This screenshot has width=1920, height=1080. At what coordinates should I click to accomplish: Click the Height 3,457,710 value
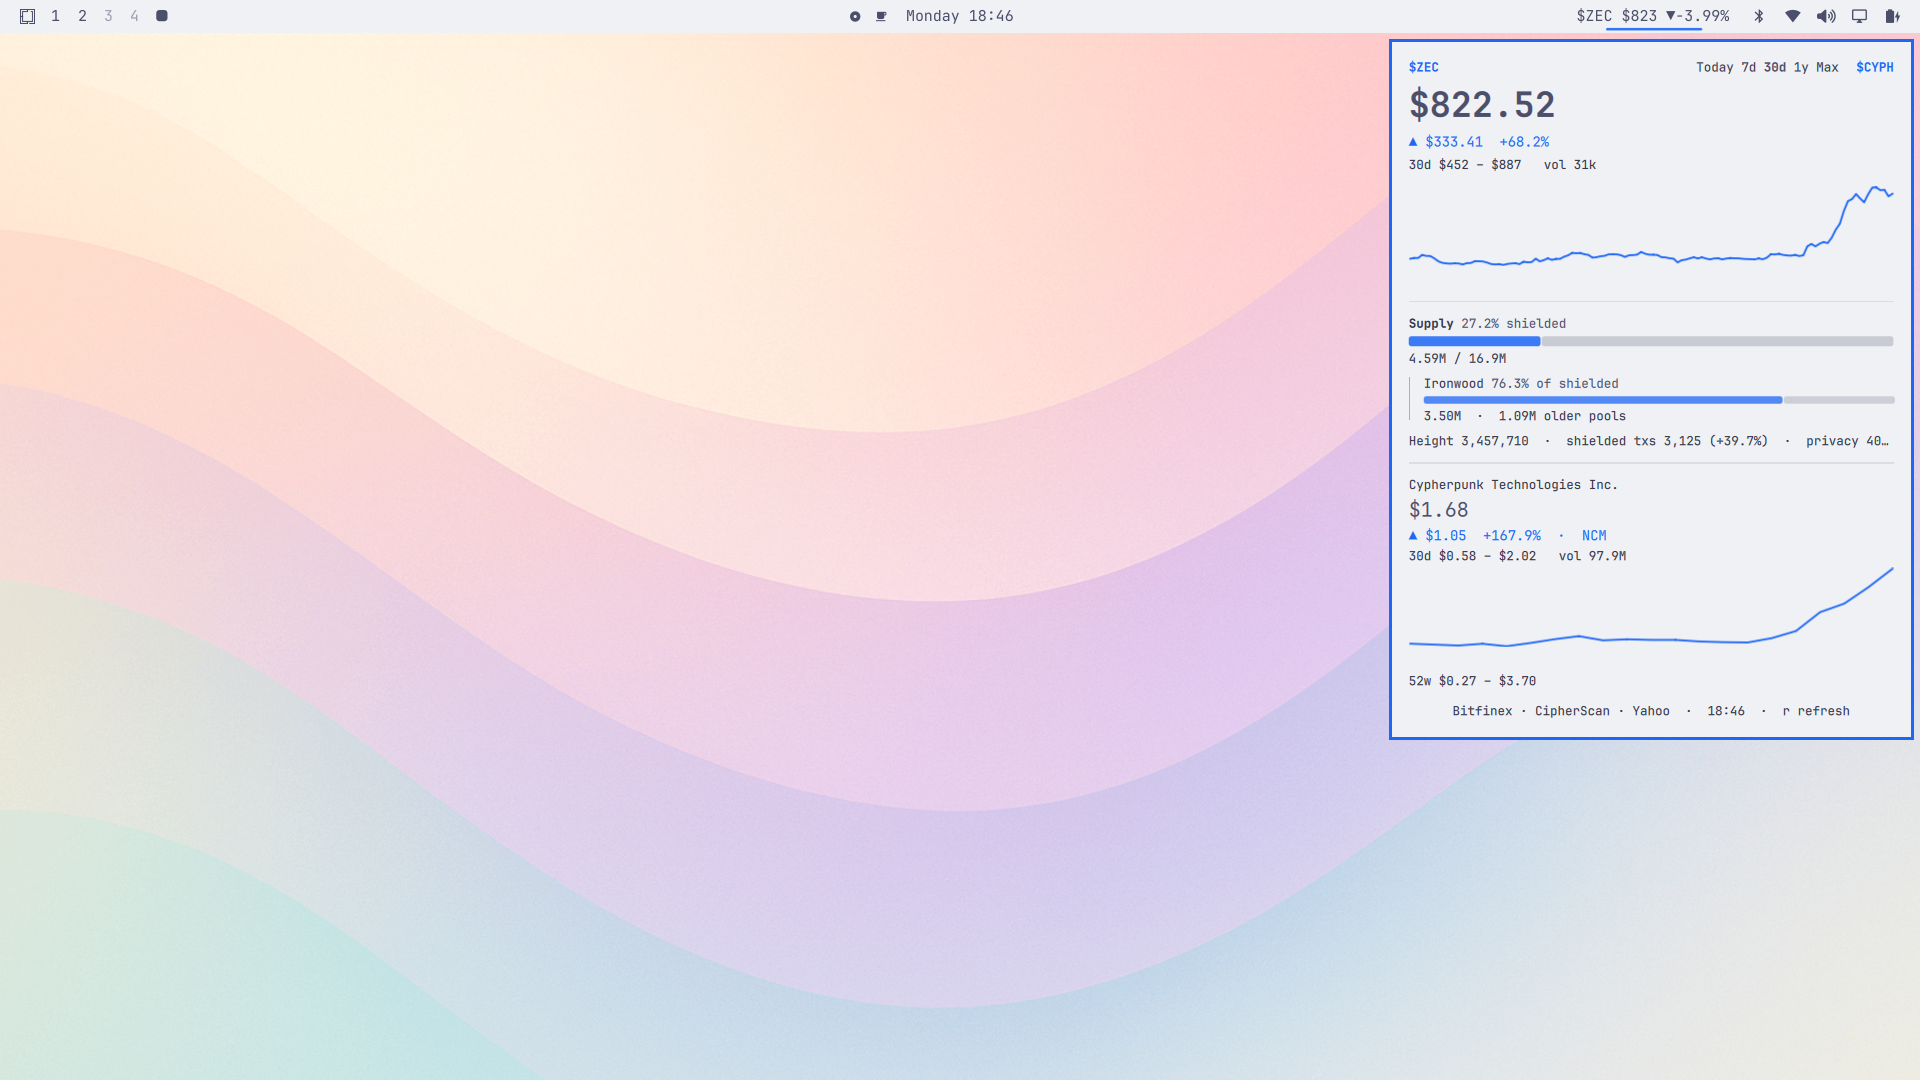[x=1468, y=441]
